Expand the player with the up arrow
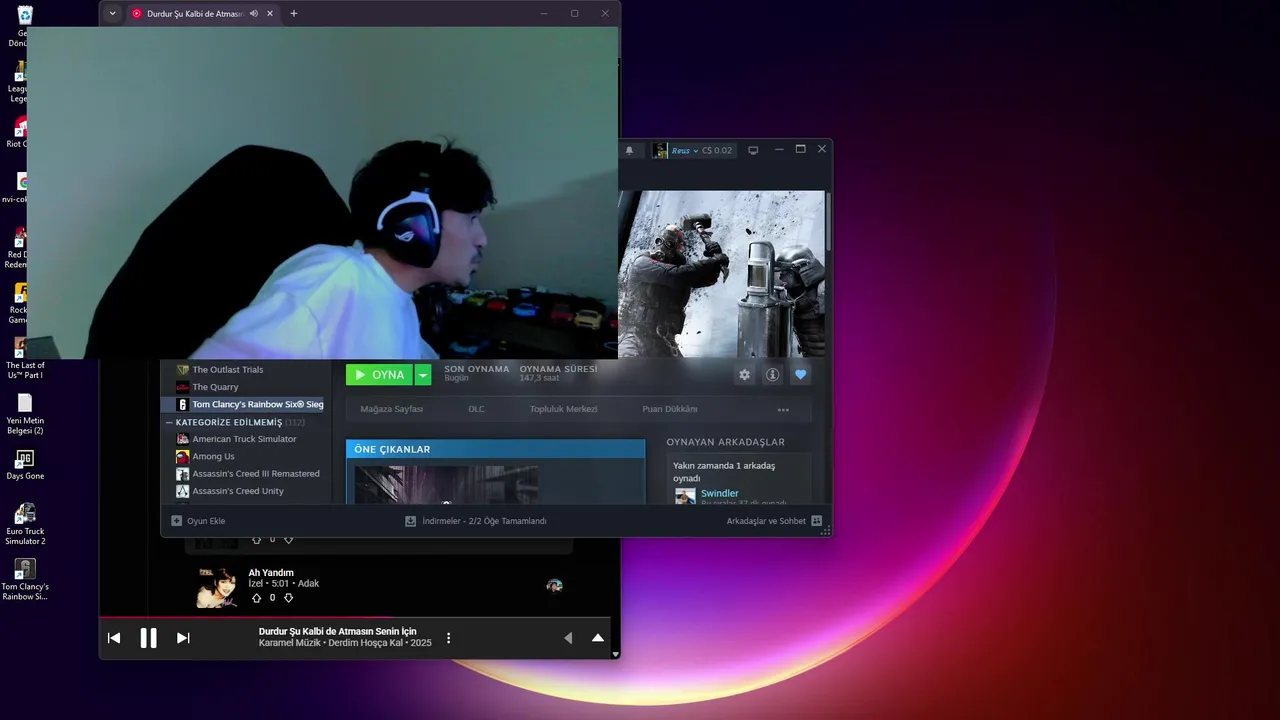 tap(598, 638)
